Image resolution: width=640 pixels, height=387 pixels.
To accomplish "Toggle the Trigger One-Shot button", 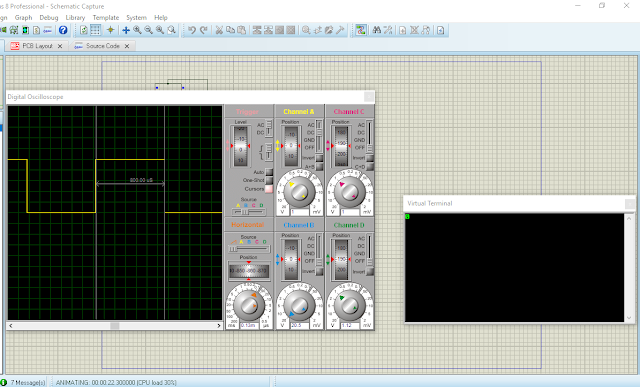I will [269, 180].
